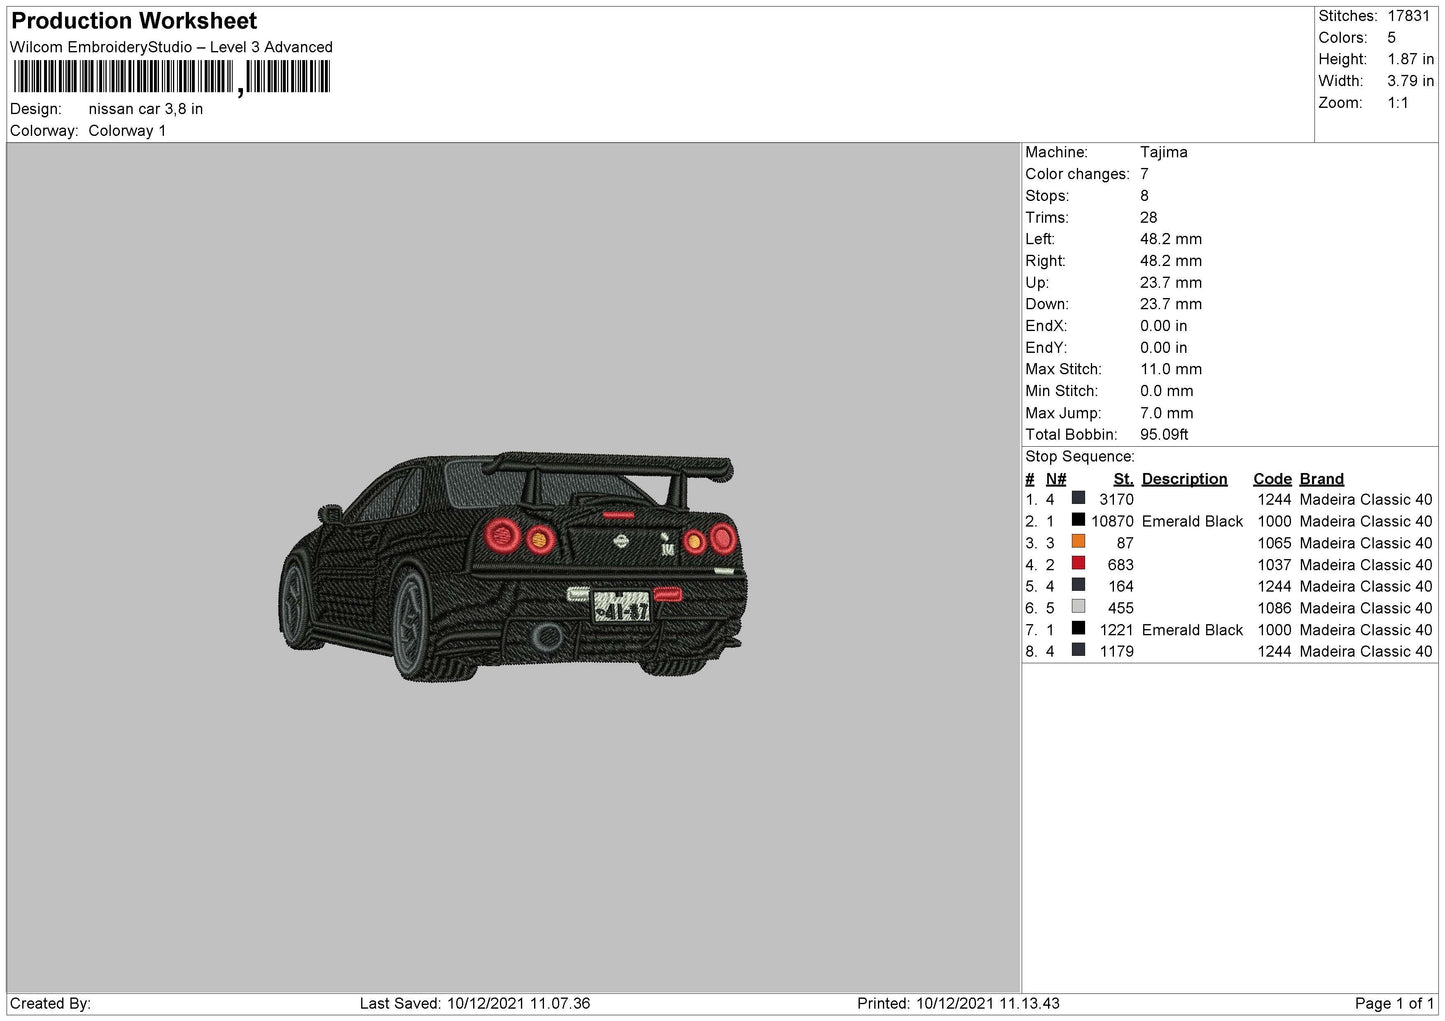The width and height of the screenshot is (1445, 1021).
Task: Click the Description column header
Action: pos(1184,479)
